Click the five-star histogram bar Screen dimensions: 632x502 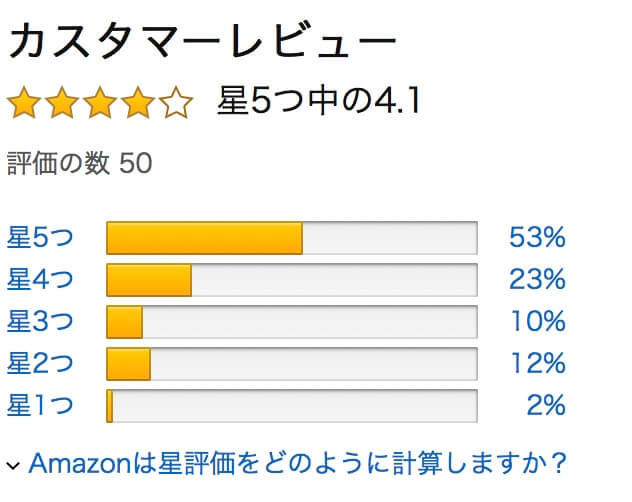[x=292, y=238]
